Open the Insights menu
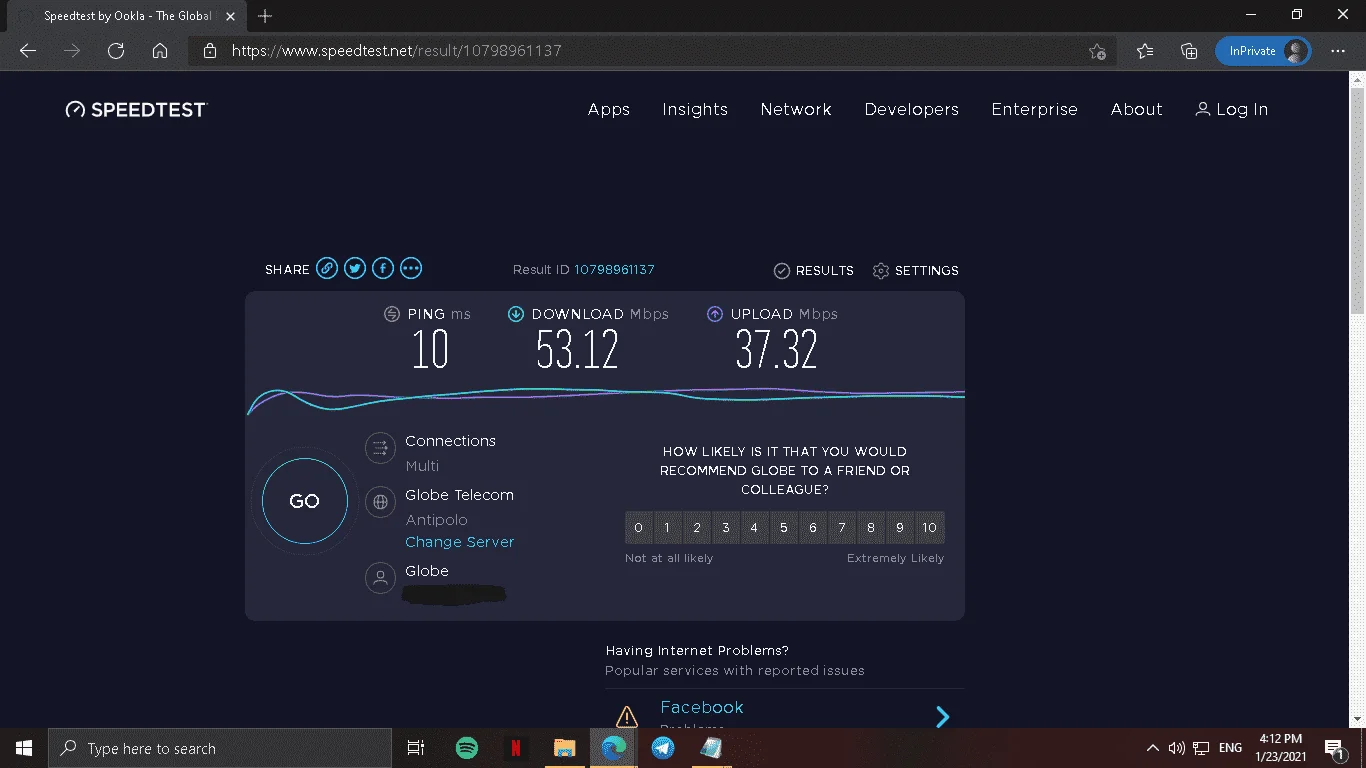 pyautogui.click(x=695, y=110)
